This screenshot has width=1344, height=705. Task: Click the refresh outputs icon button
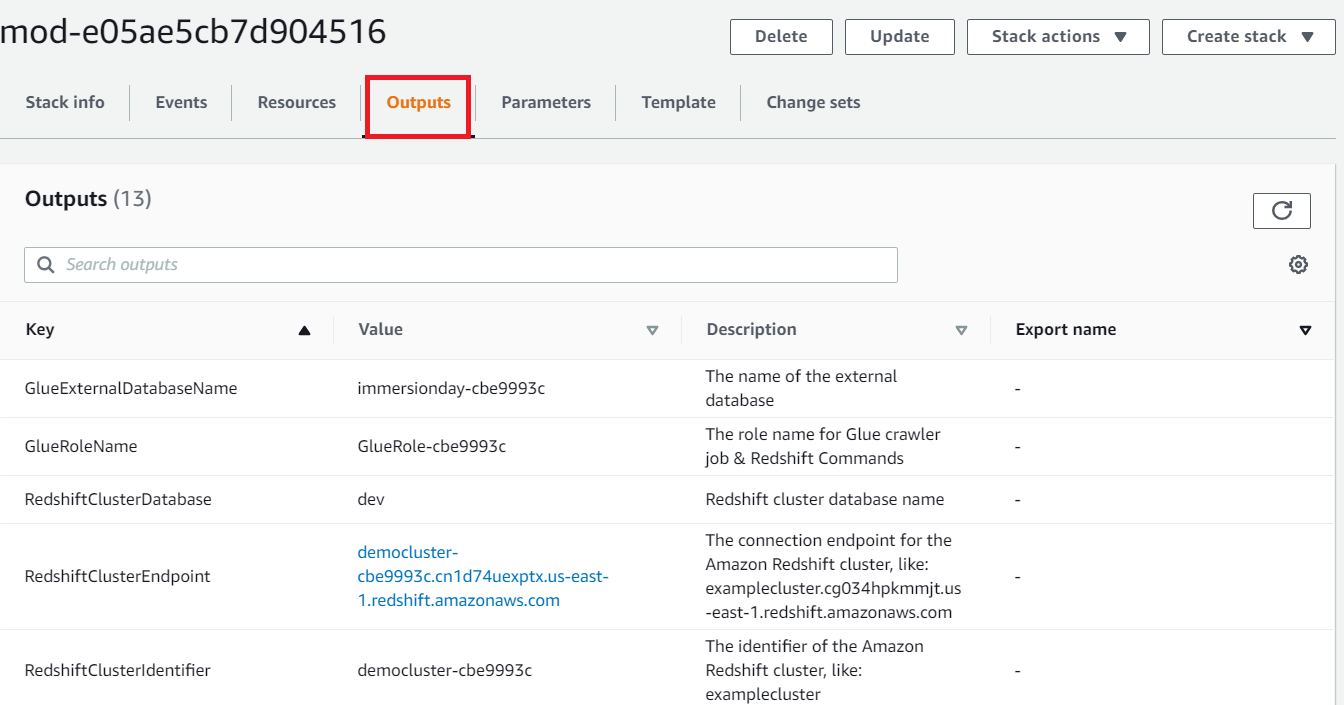(1281, 211)
